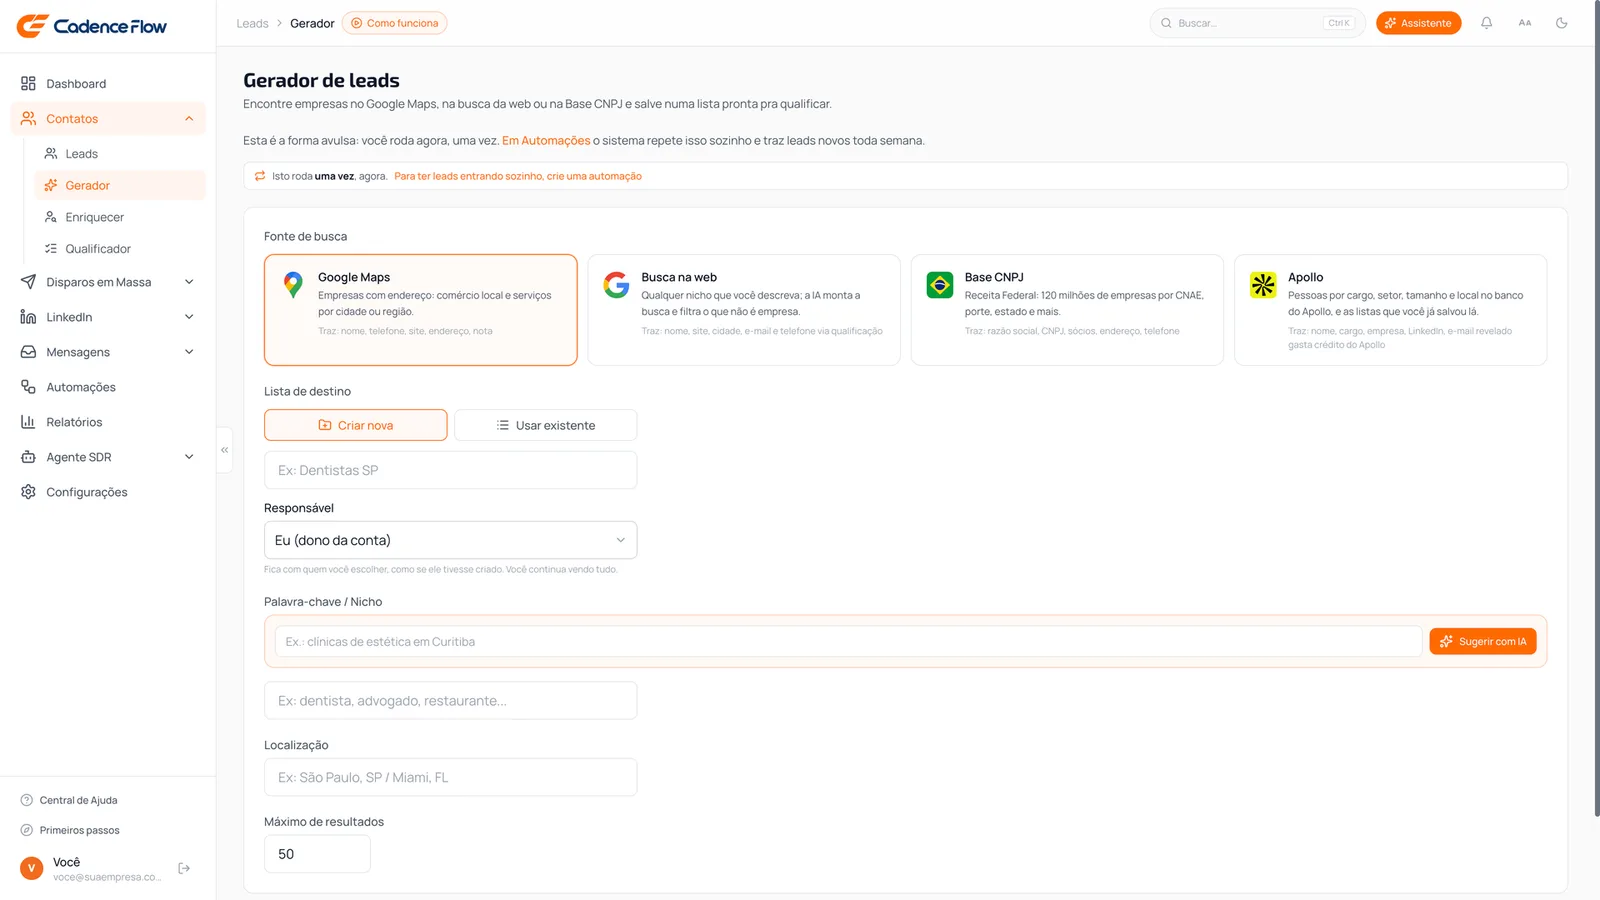Open Central de Ajuda
The width and height of the screenshot is (1600, 900).
pos(70,800)
